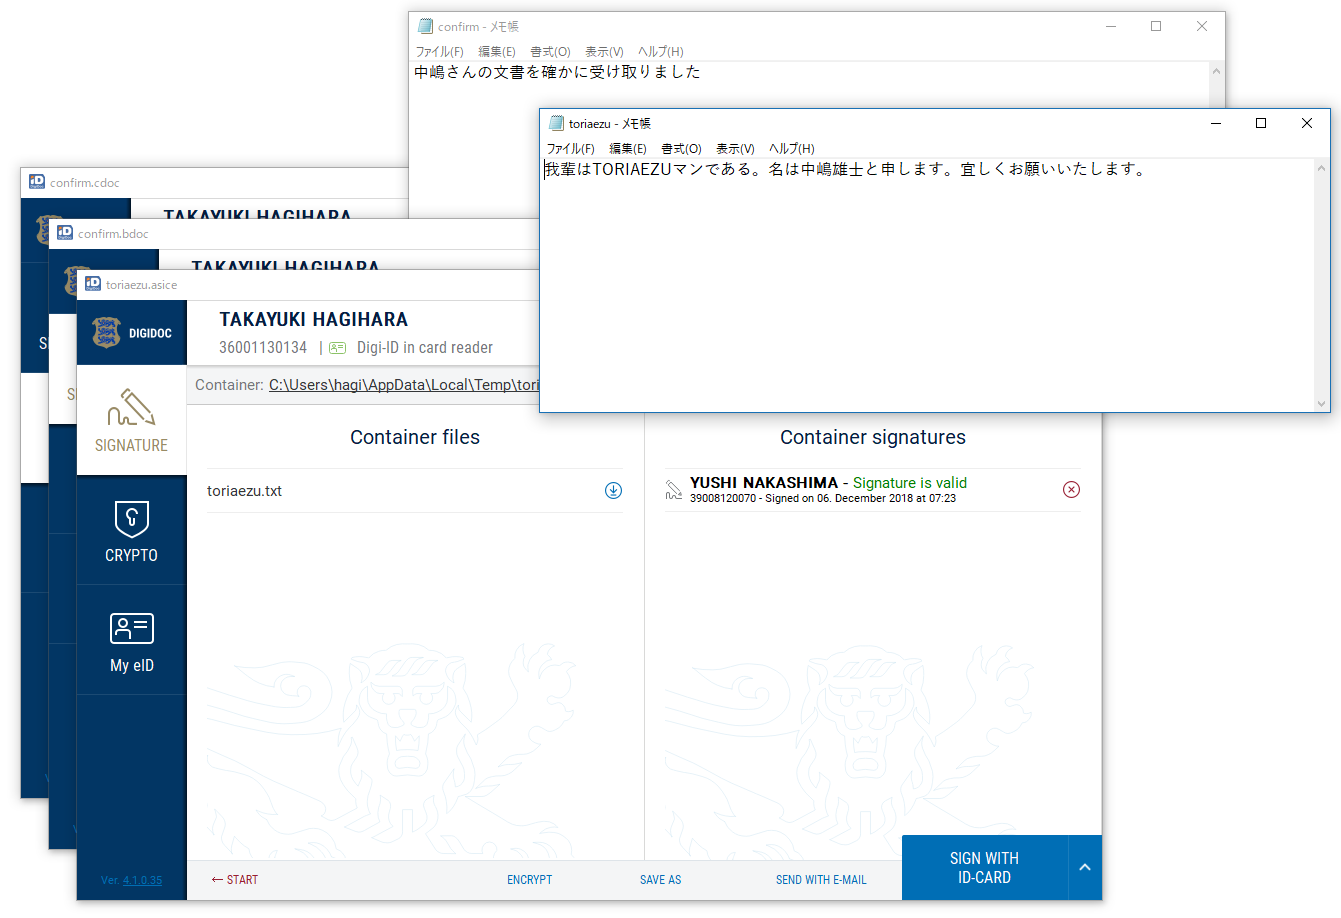Remove Yushi Nakashima's signature with red X

tap(1071, 489)
